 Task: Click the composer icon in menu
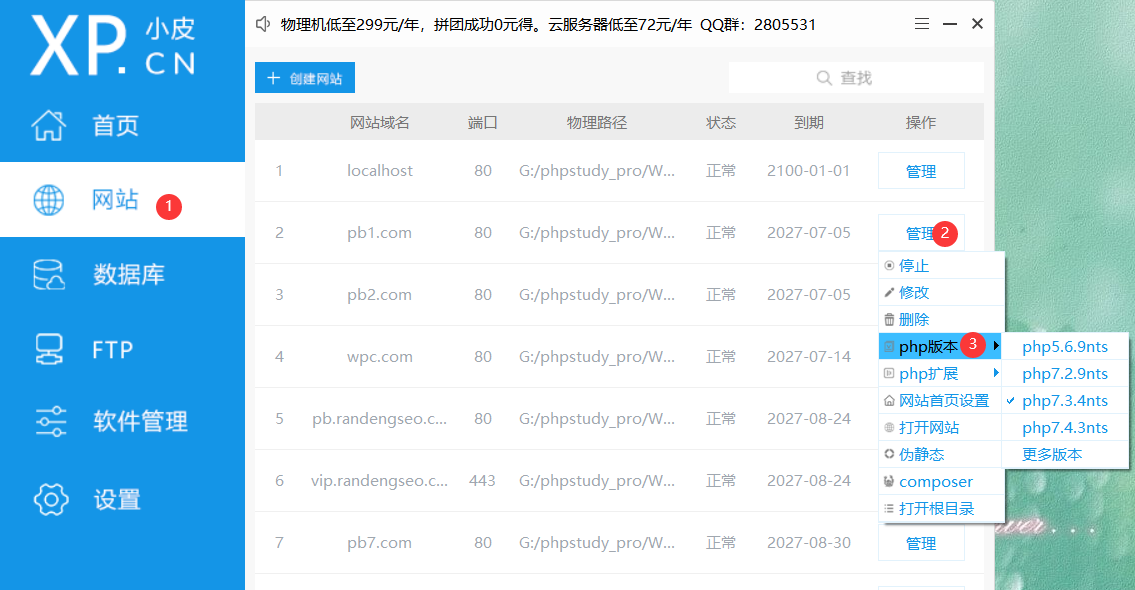point(889,481)
